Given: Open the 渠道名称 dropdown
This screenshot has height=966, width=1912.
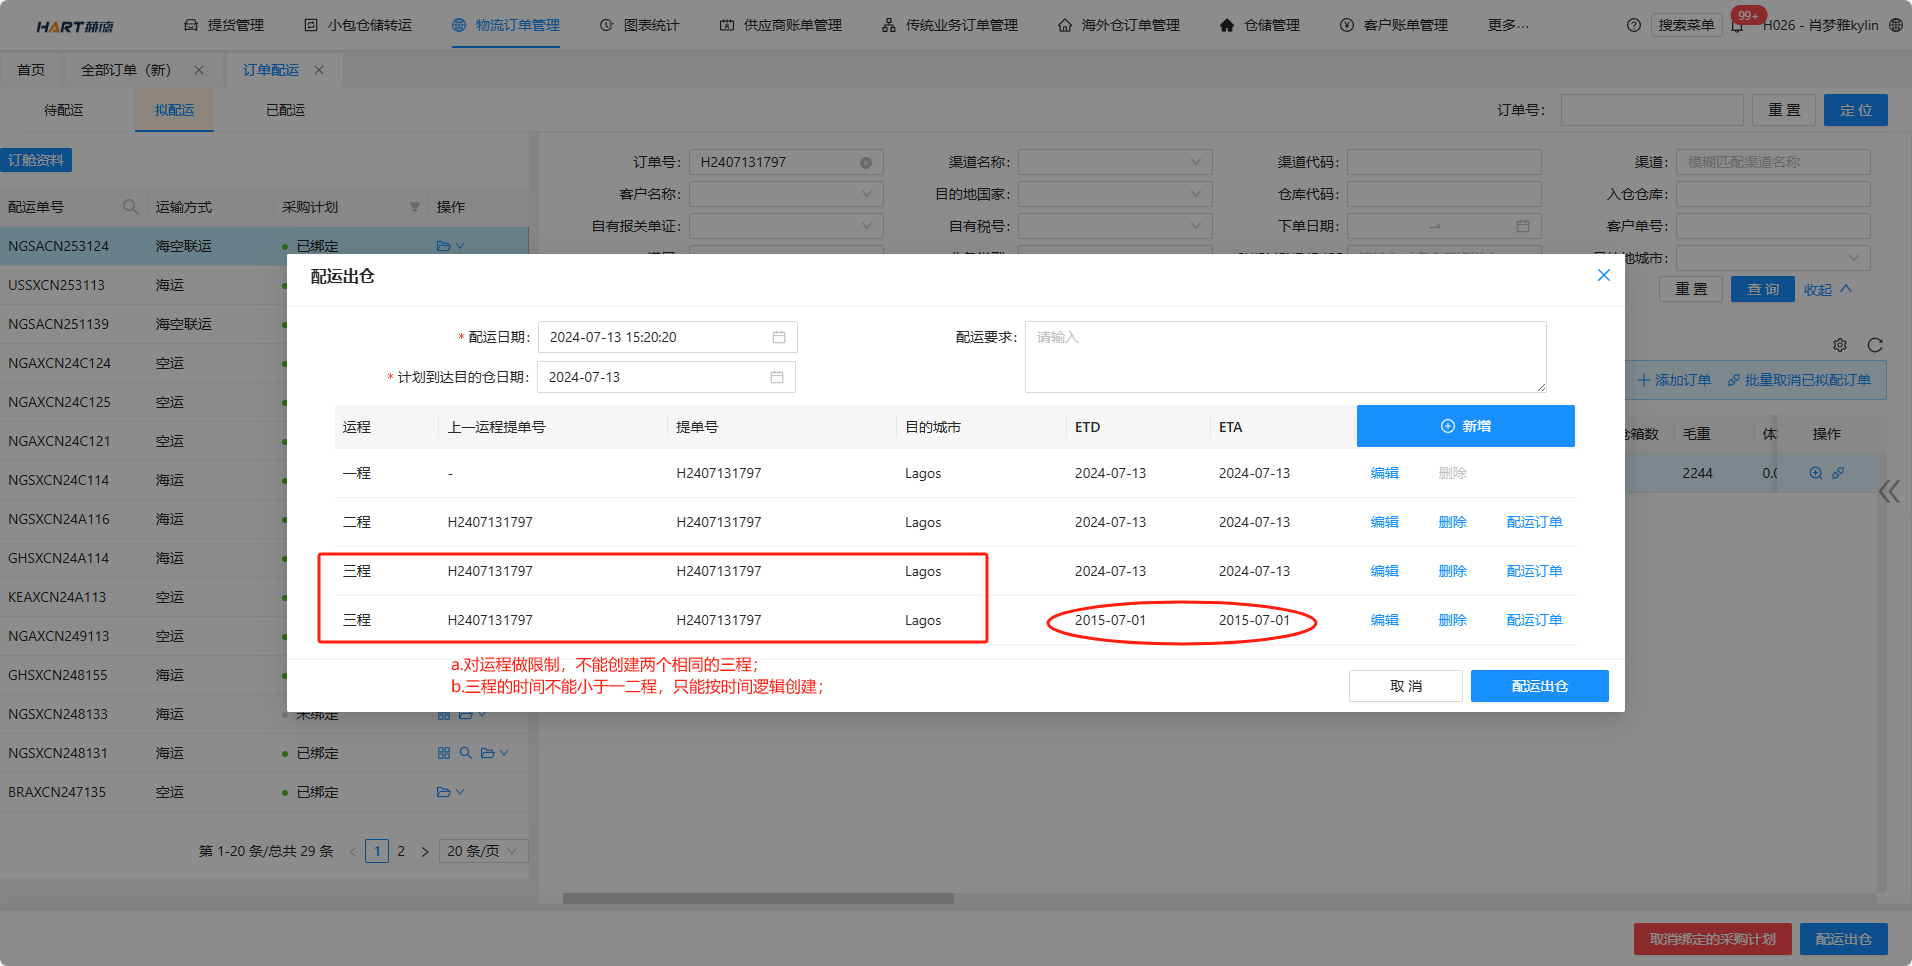Looking at the screenshot, I should click(x=1114, y=162).
